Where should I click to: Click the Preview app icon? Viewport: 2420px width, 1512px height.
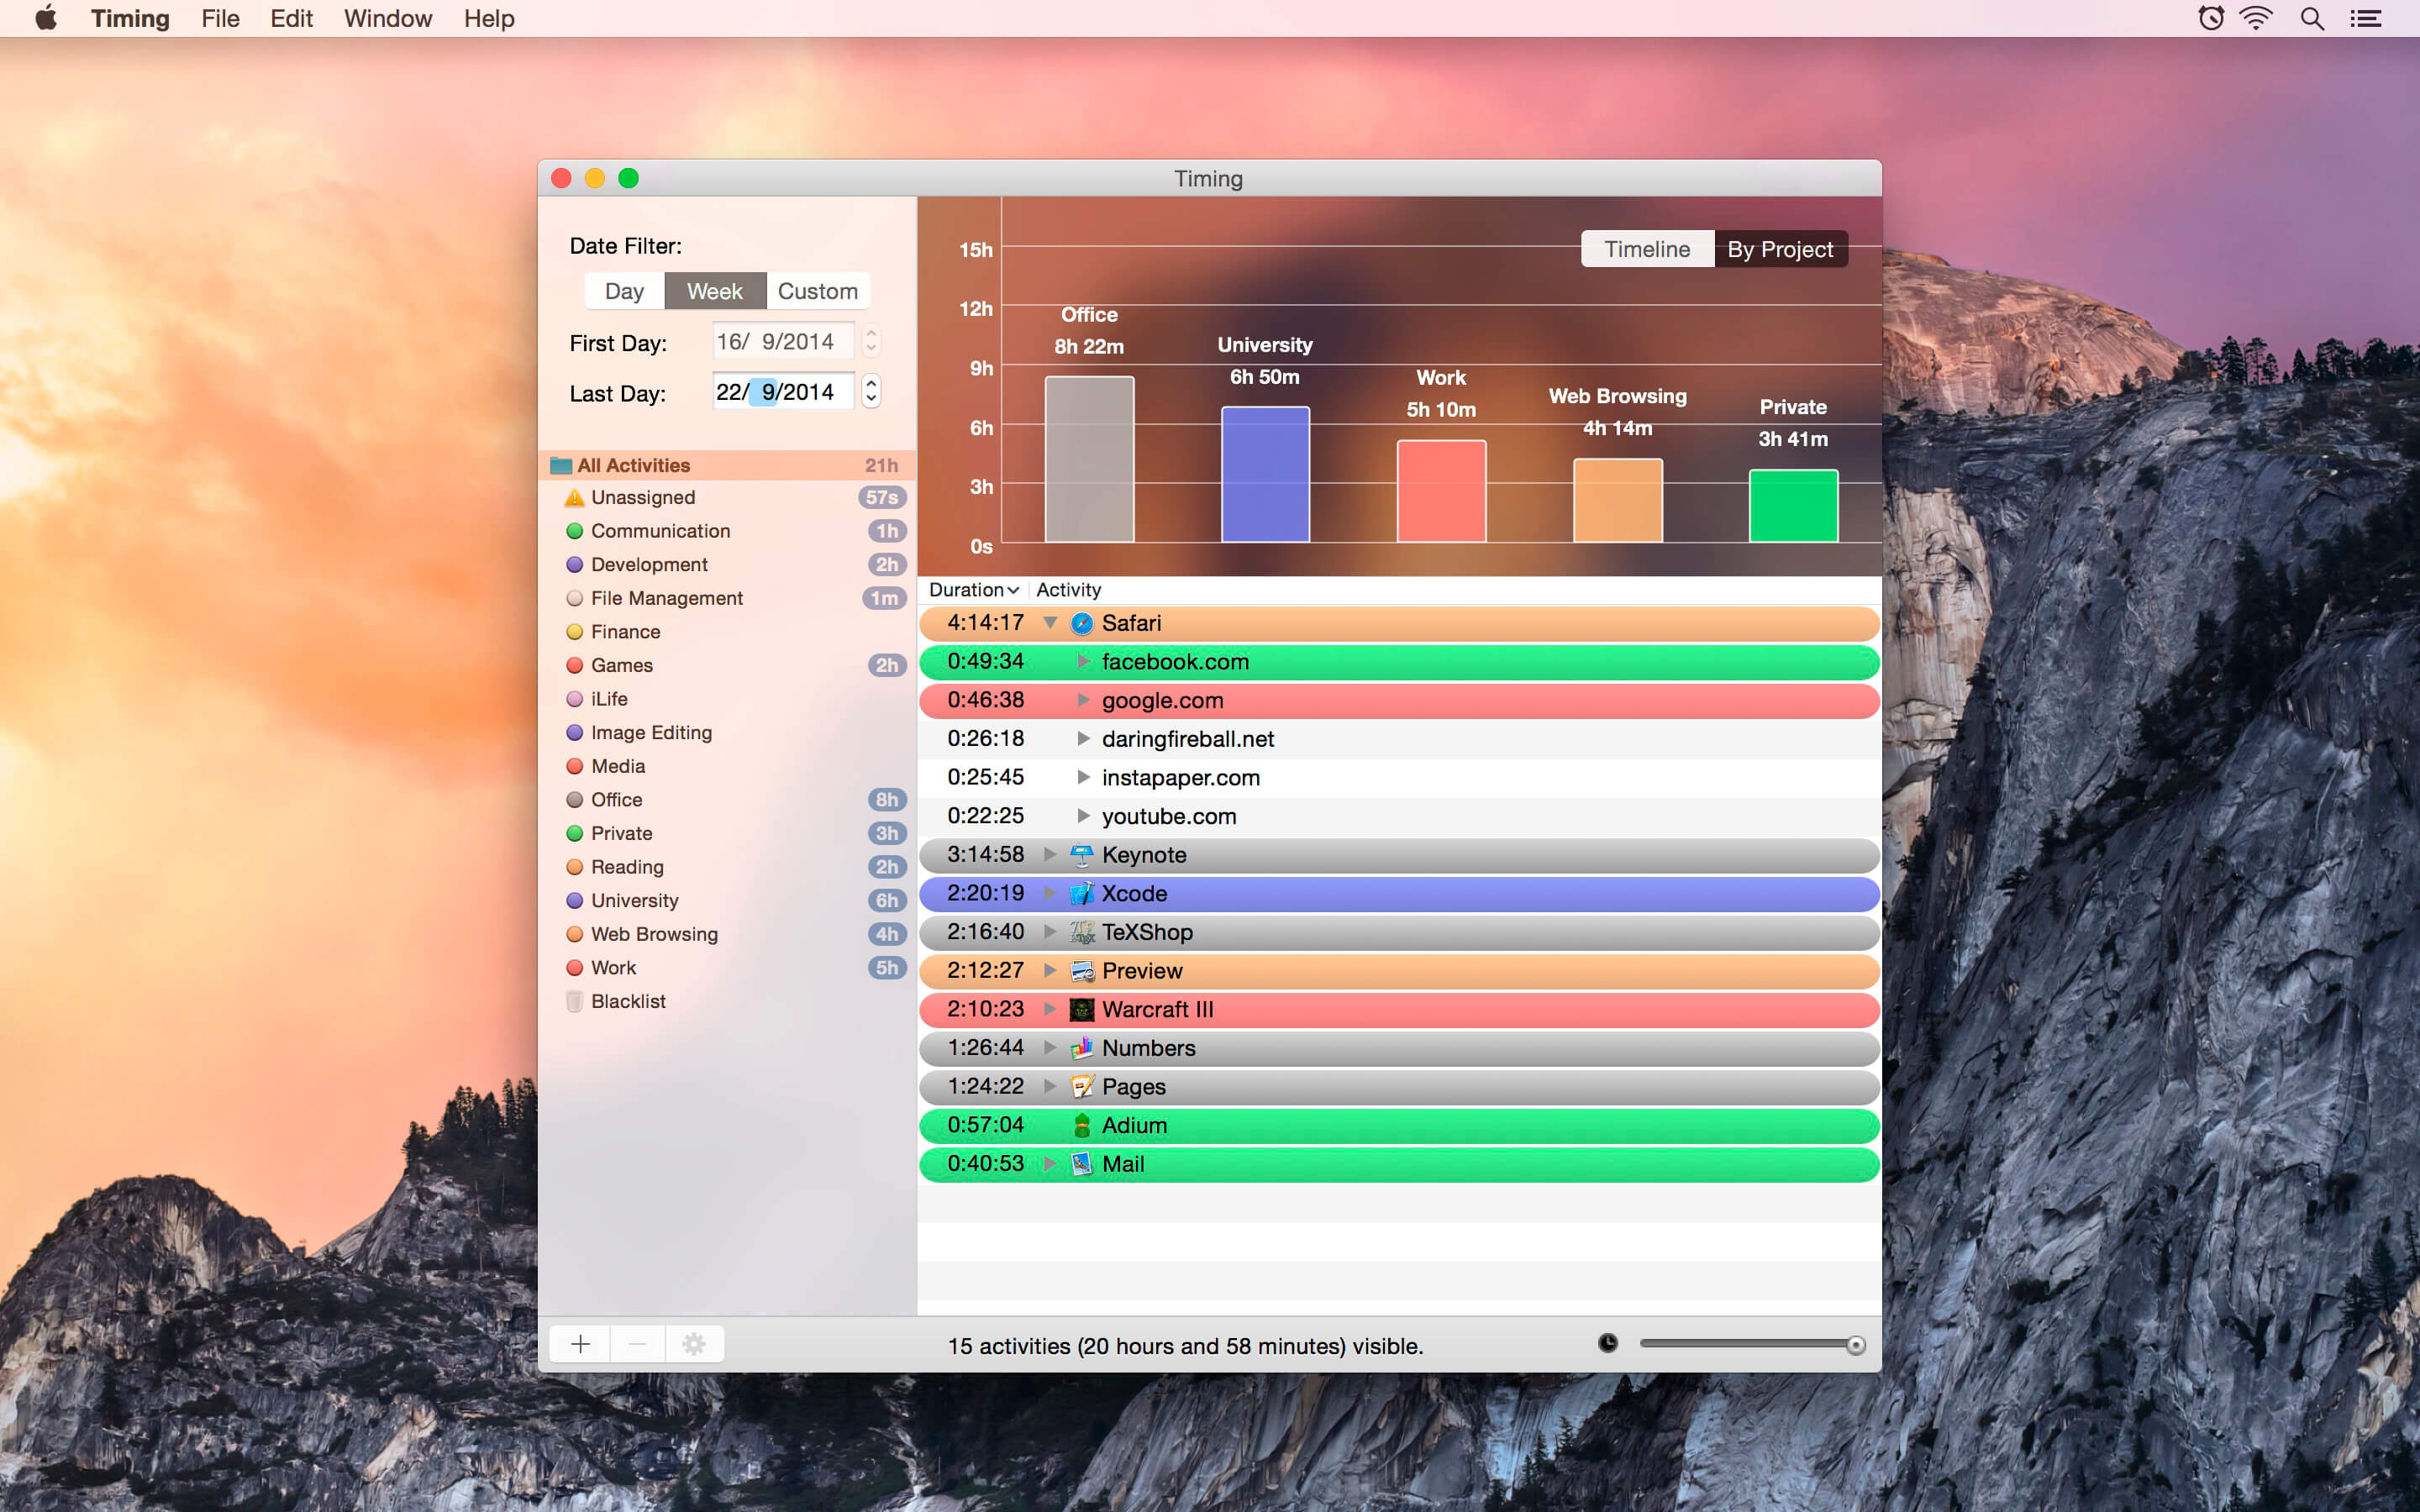click(1081, 971)
